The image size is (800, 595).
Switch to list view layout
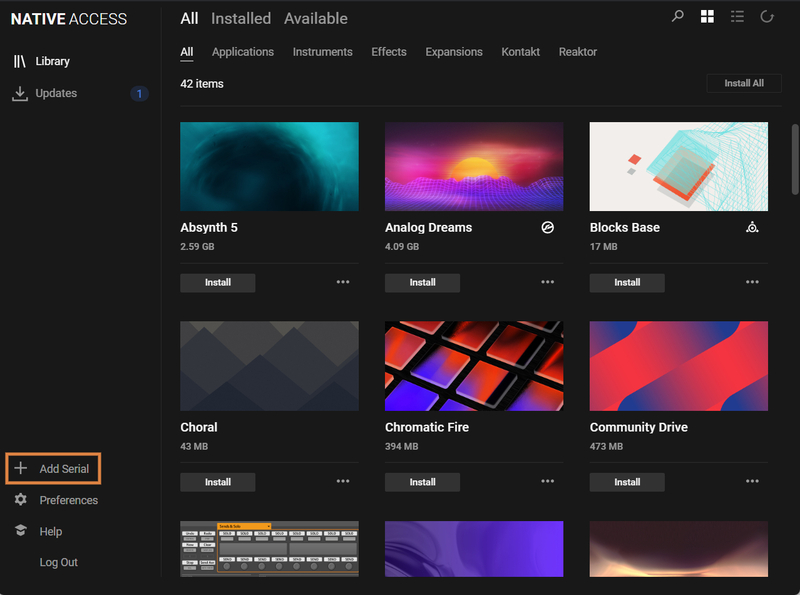tap(737, 17)
